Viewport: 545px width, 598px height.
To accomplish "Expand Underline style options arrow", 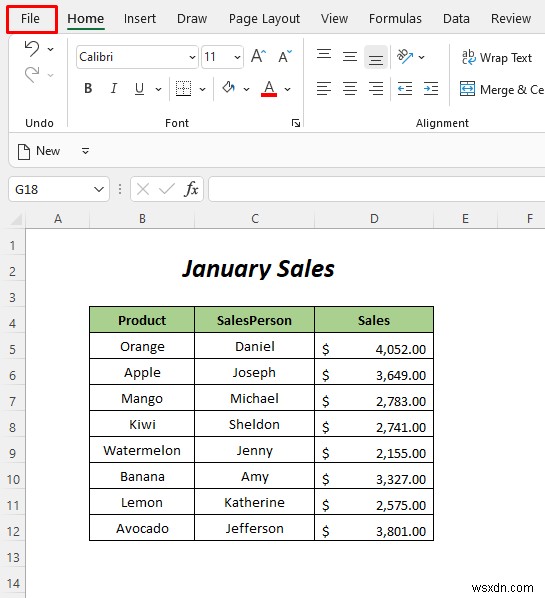I will (x=158, y=89).
